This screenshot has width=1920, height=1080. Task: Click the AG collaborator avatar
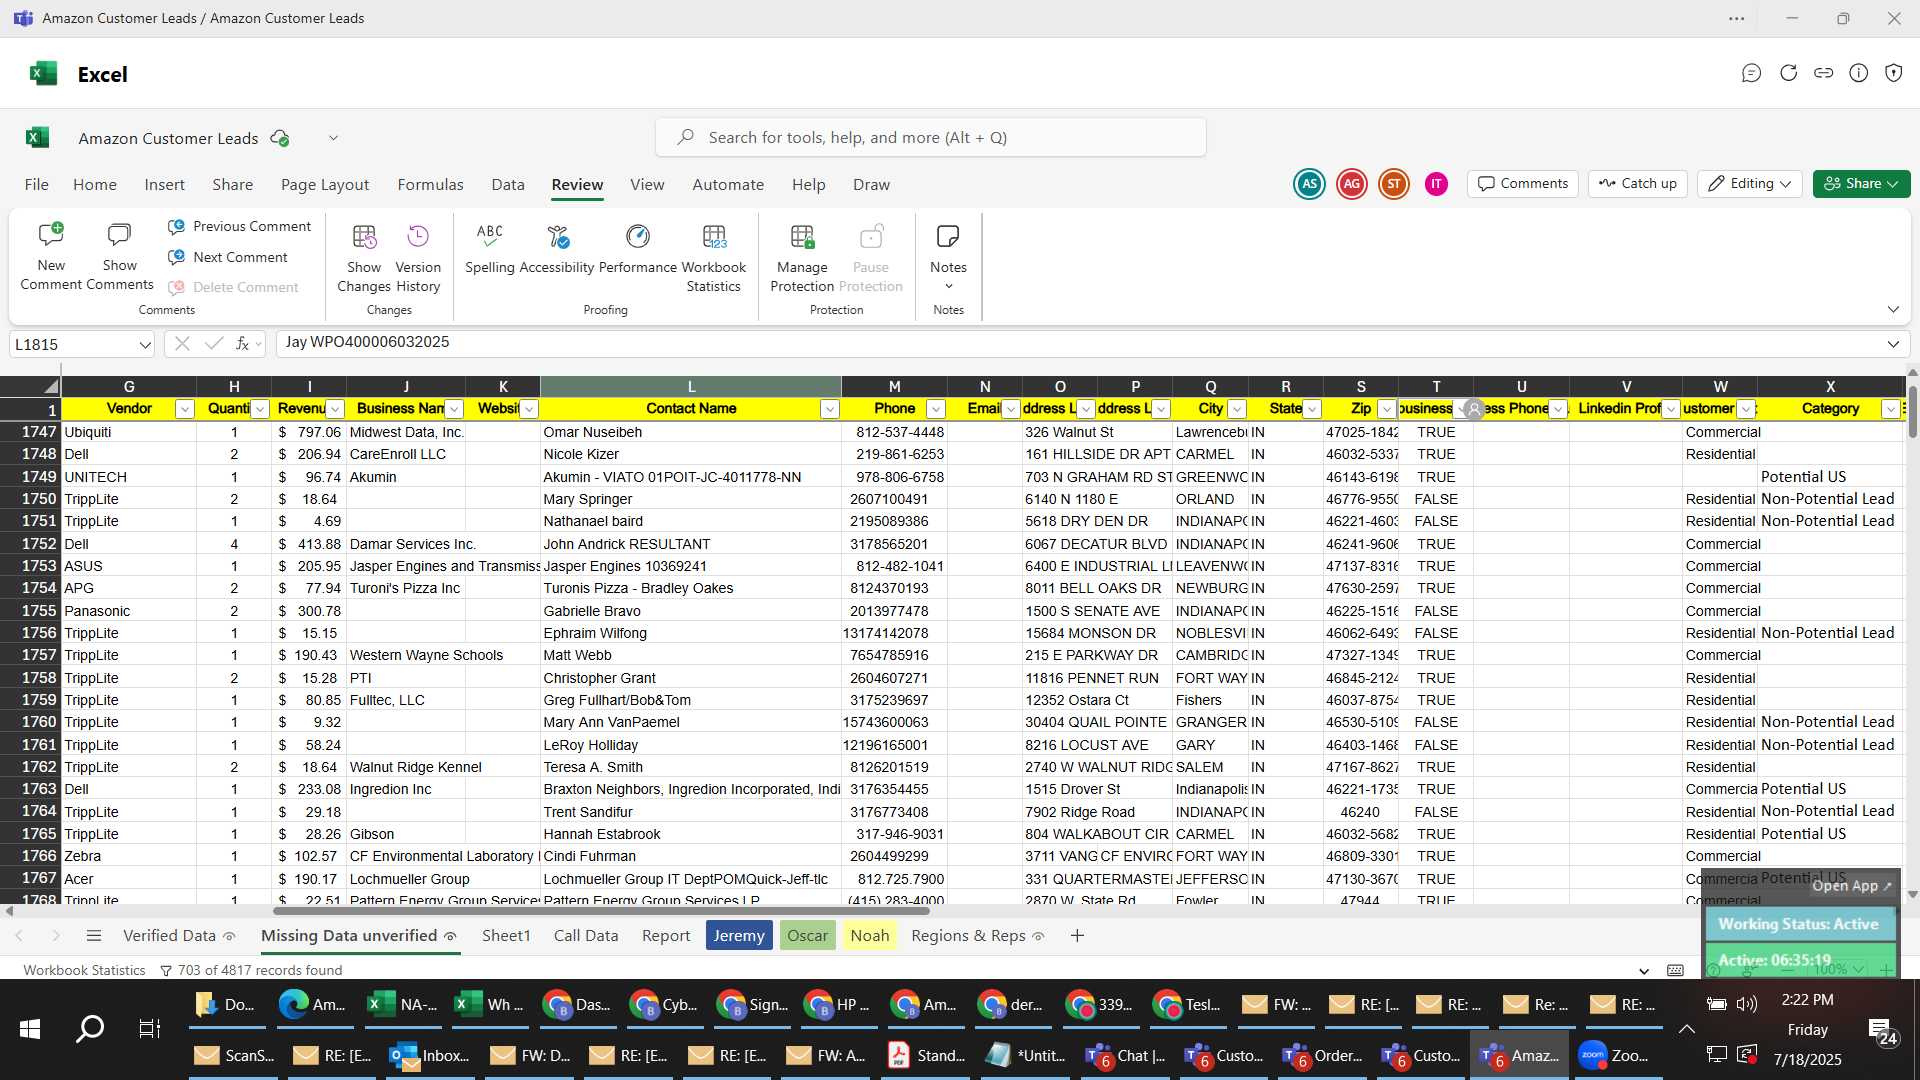coord(1352,184)
